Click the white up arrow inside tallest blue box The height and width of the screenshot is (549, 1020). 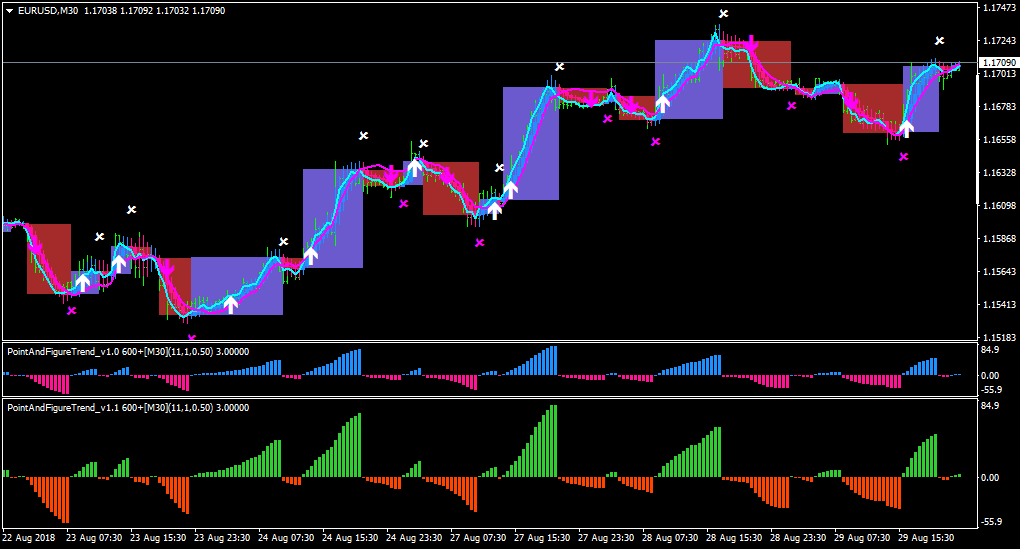pos(511,190)
